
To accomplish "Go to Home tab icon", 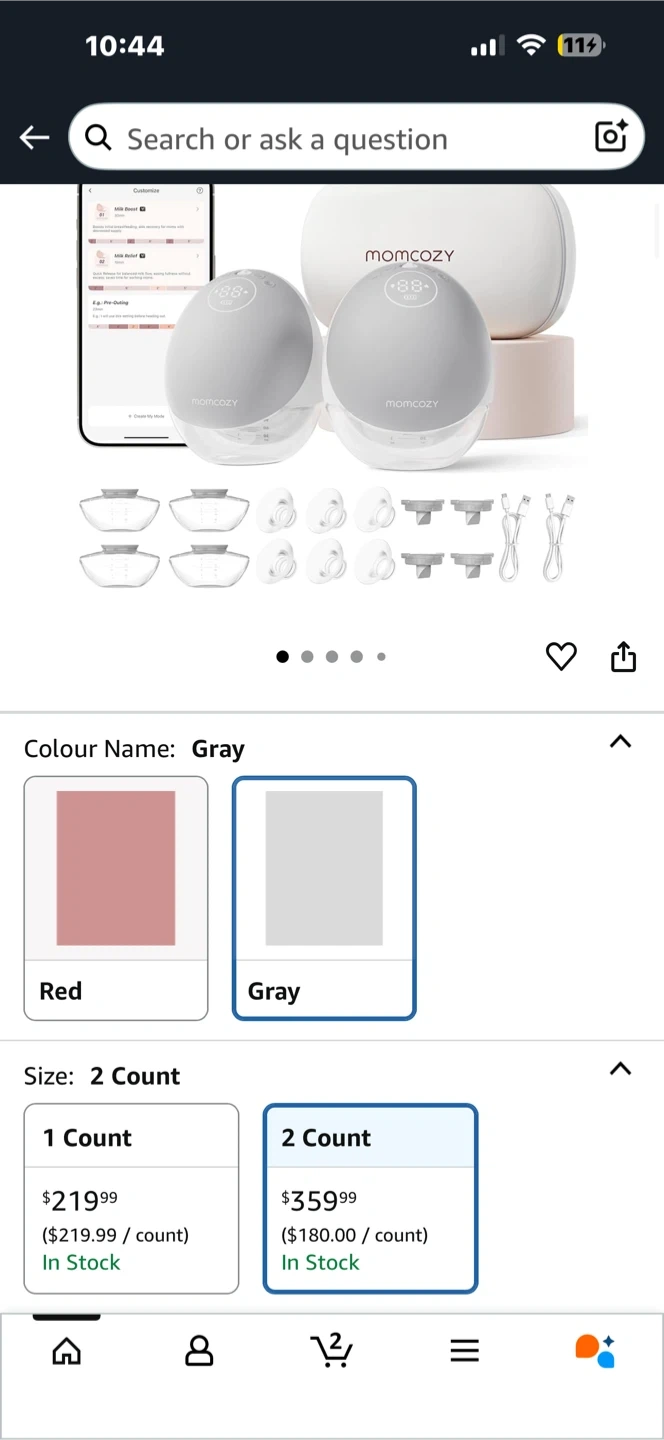I will click(x=67, y=1351).
